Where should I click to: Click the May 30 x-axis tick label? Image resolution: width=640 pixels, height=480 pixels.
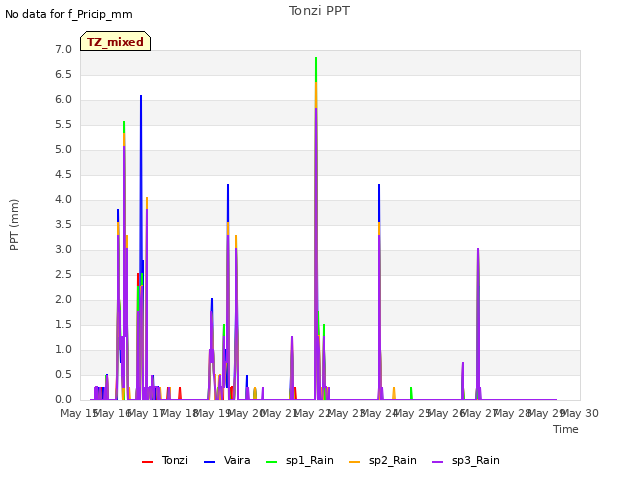[x=580, y=413]
